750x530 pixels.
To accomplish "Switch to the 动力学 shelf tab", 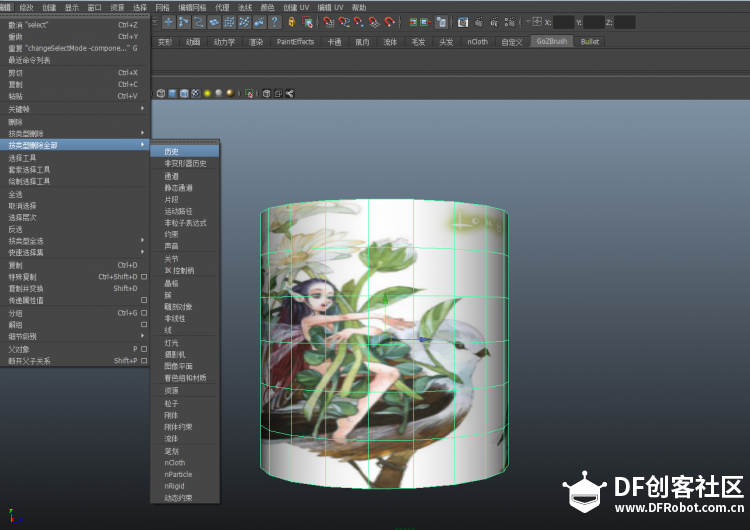I will [224, 42].
